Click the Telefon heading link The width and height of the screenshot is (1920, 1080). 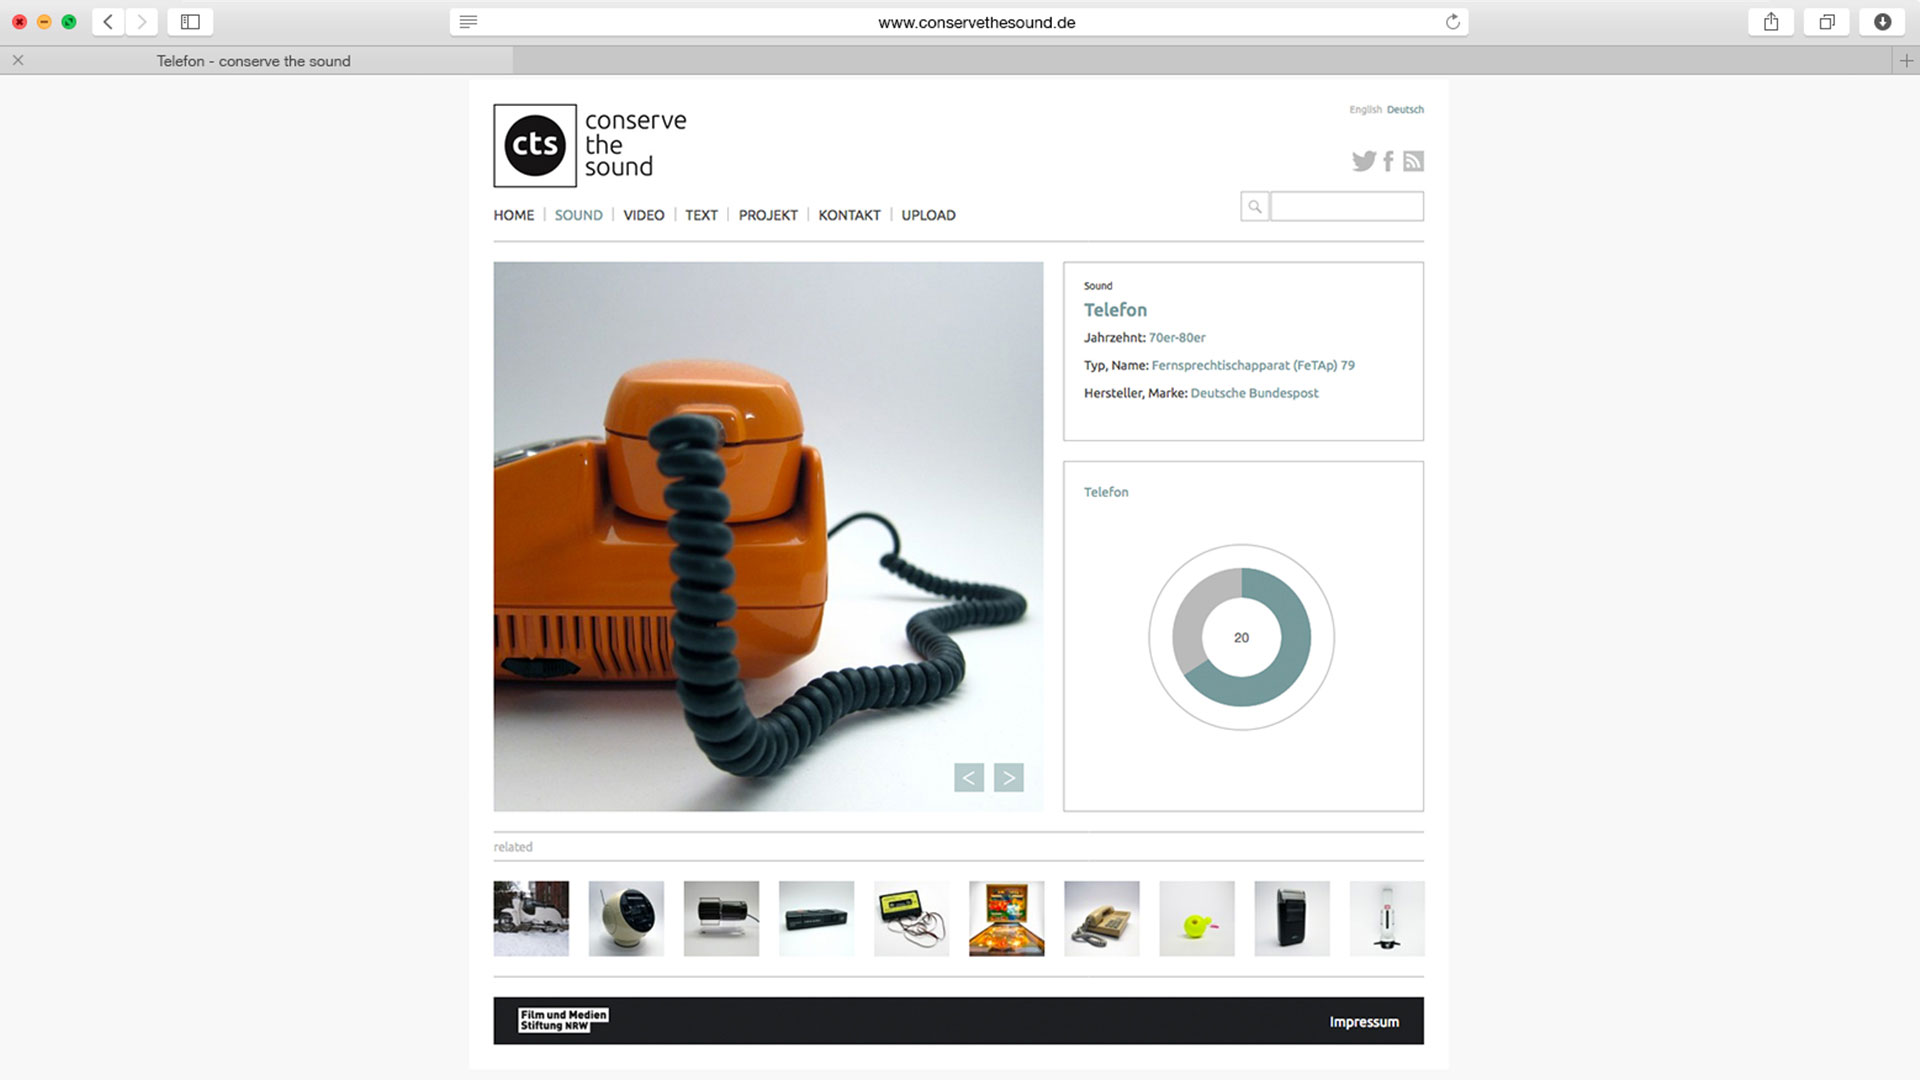pos(1115,310)
